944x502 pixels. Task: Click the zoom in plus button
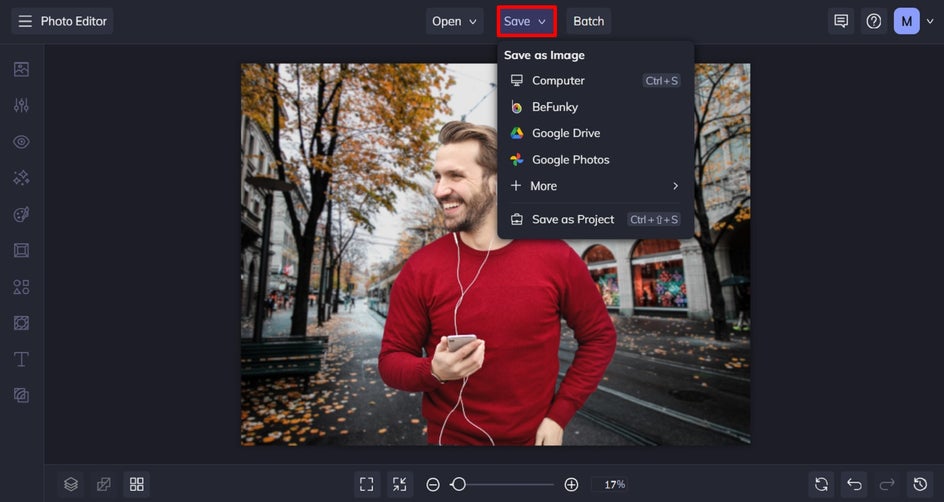coord(571,485)
